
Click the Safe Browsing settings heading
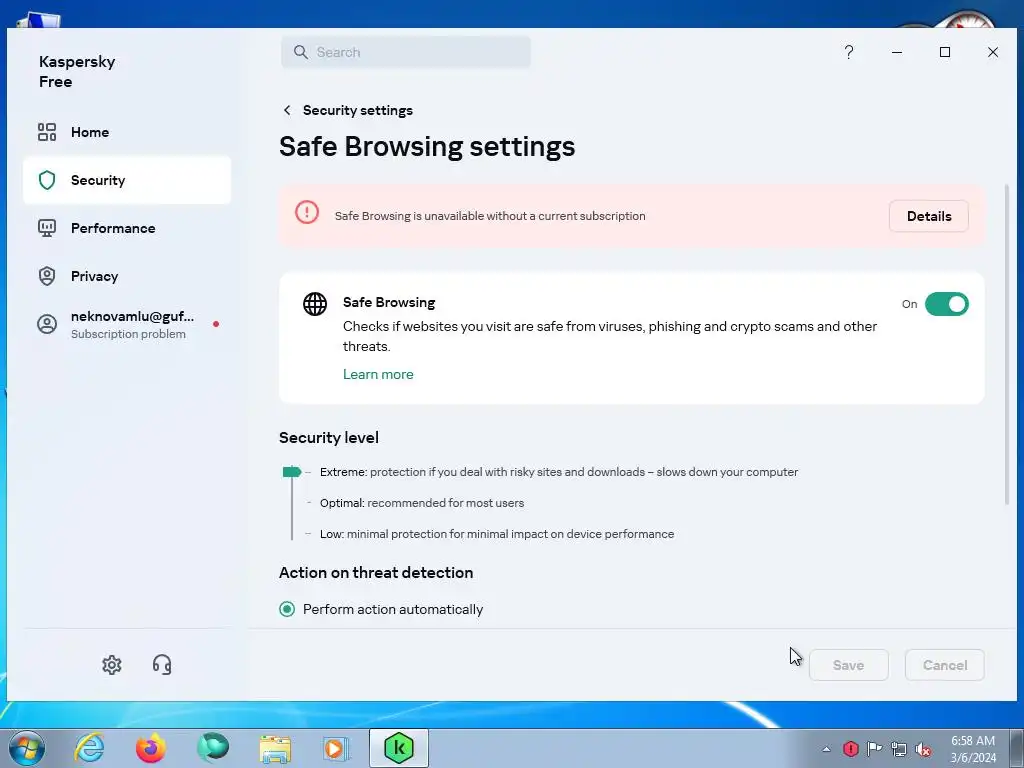pos(427,146)
